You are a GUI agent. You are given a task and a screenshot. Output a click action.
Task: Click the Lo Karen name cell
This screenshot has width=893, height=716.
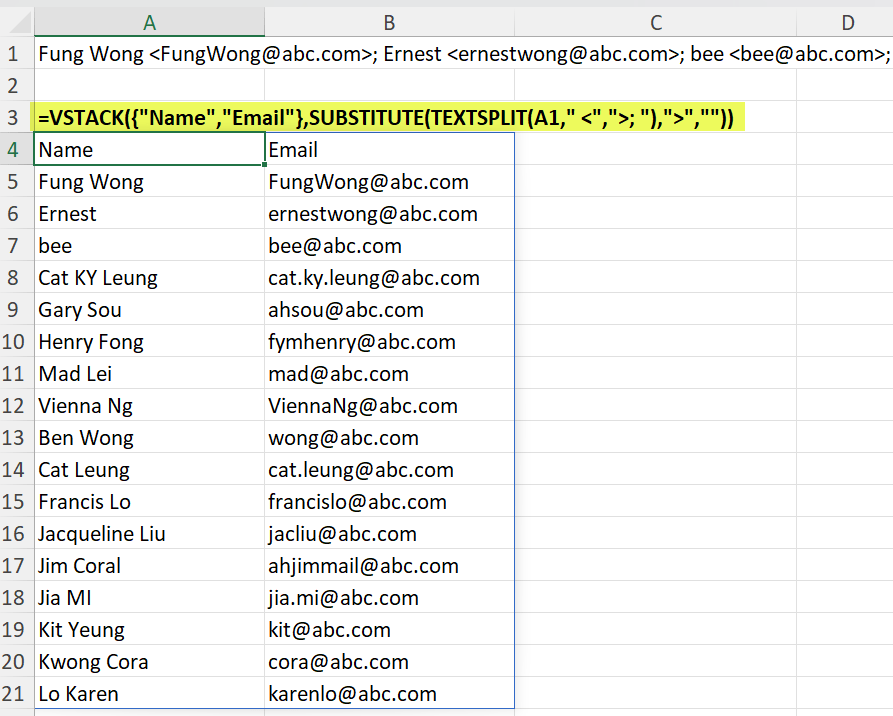coord(149,694)
